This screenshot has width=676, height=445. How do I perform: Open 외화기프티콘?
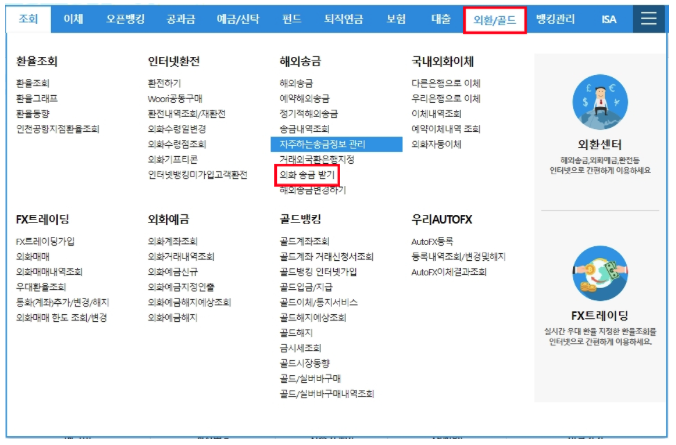(172, 160)
